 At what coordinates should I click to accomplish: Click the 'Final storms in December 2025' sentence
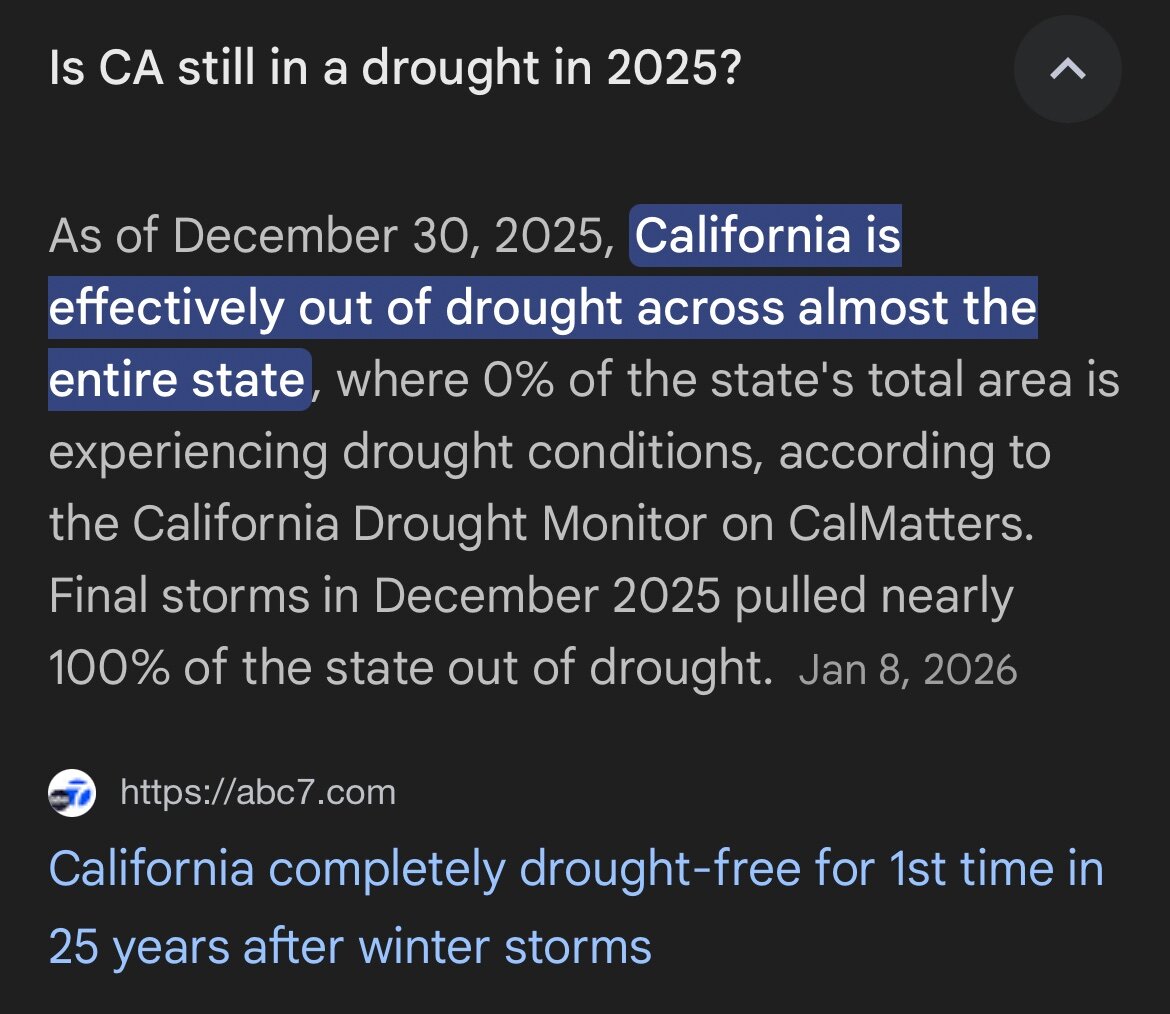[x=384, y=597]
